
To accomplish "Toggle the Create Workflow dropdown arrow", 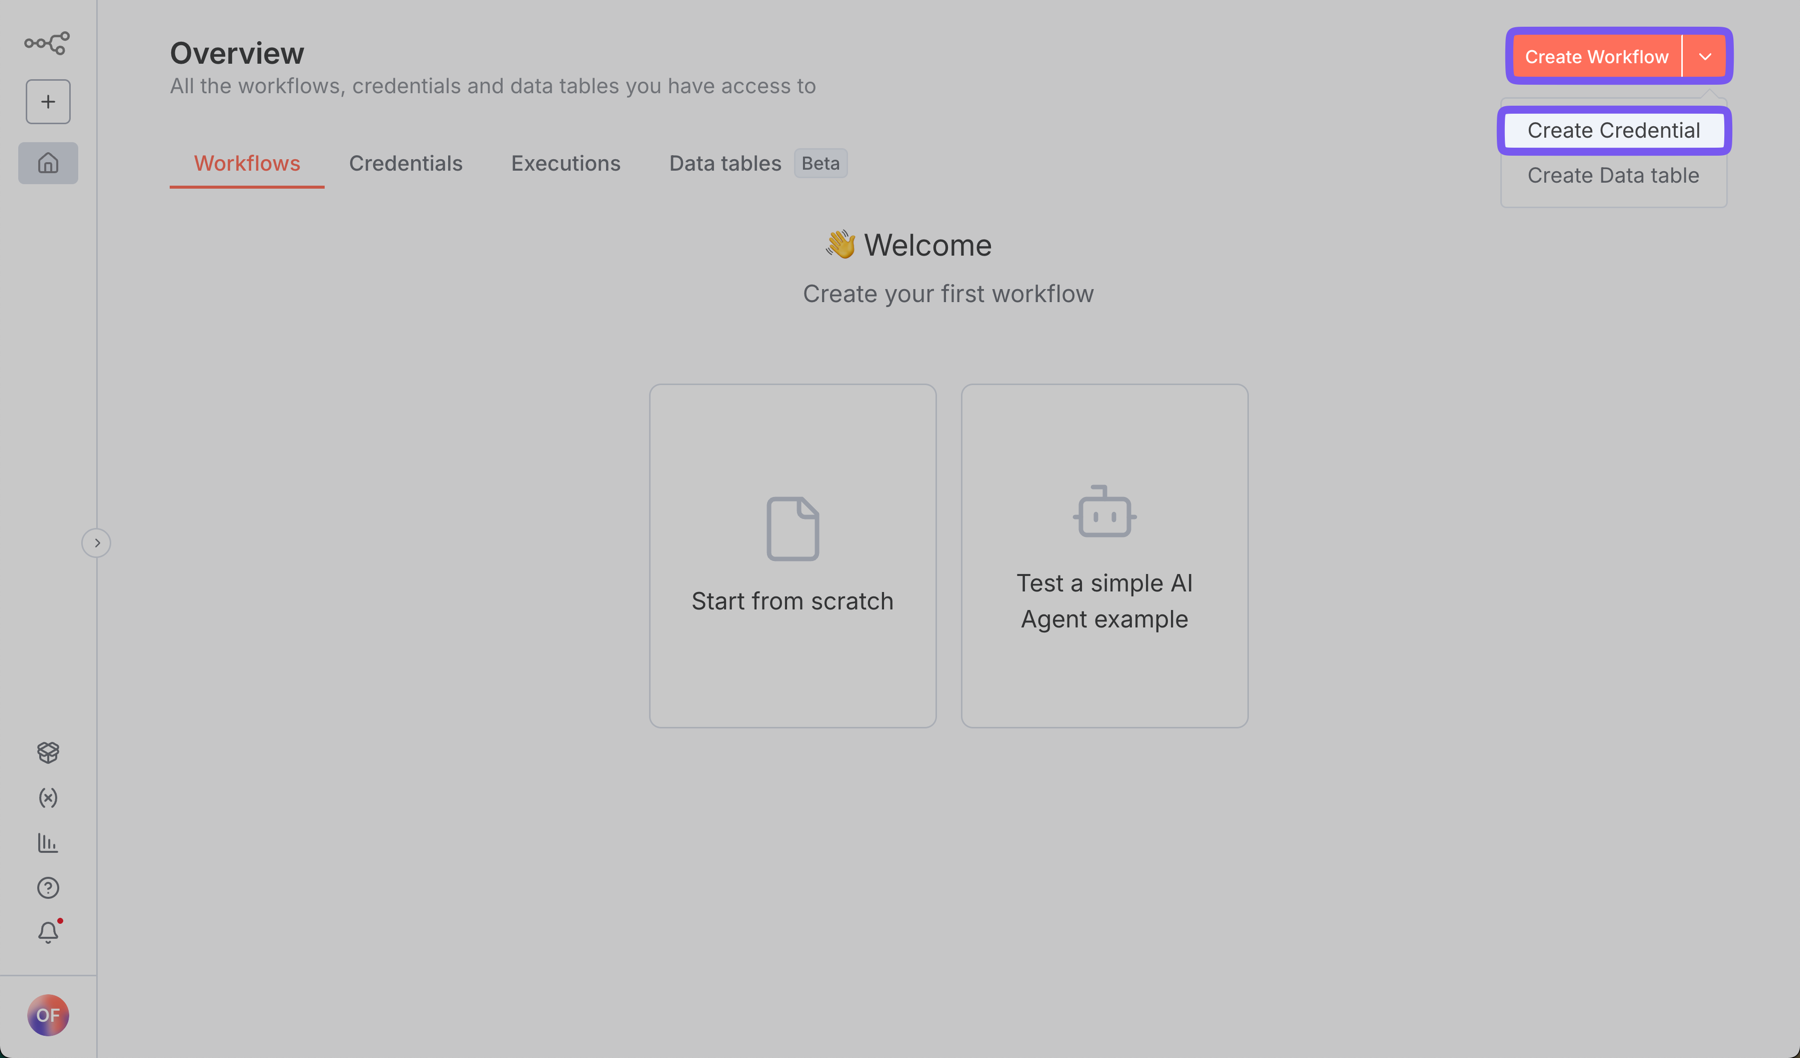I will click(x=1705, y=57).
